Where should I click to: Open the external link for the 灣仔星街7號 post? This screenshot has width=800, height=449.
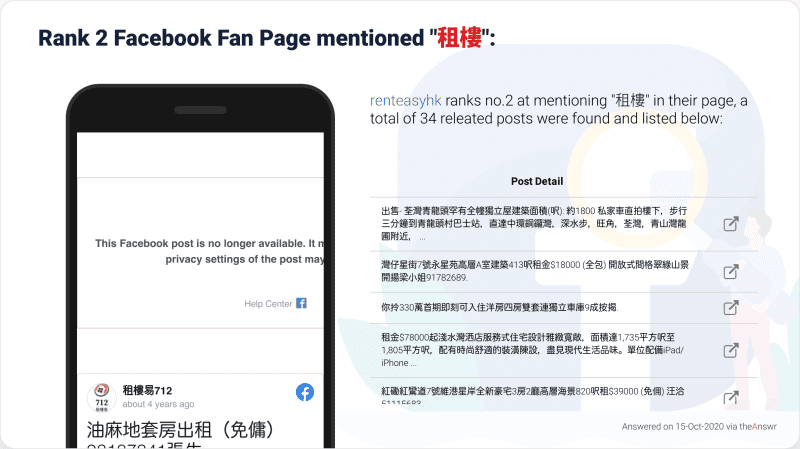(731, 271)
